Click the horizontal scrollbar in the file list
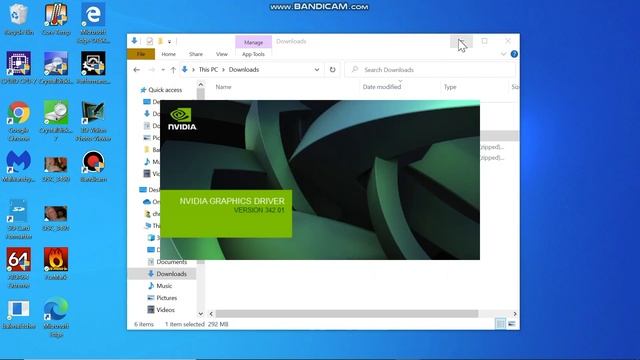 click(347, 313)
